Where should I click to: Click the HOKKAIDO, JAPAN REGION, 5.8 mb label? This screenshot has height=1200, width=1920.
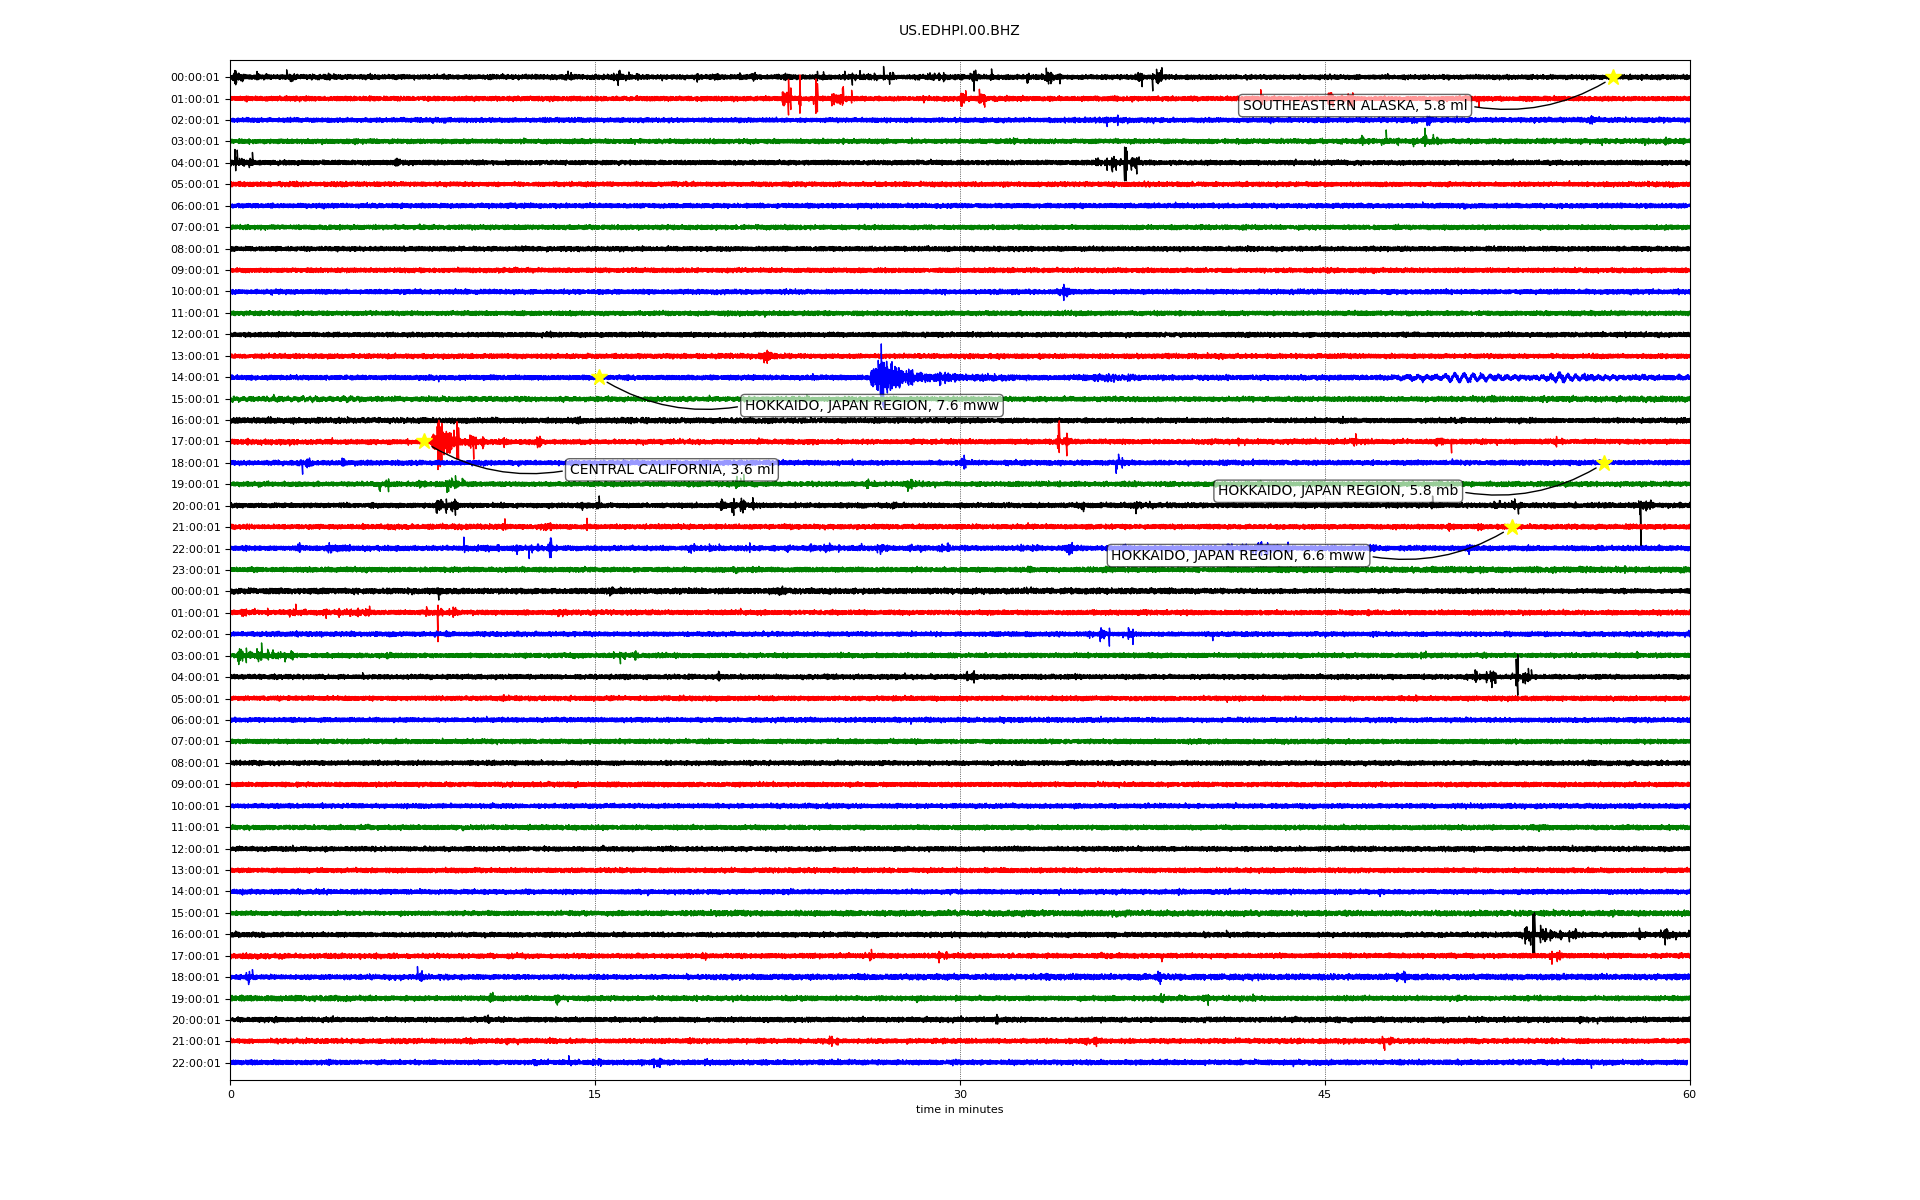click(1338, 491)
